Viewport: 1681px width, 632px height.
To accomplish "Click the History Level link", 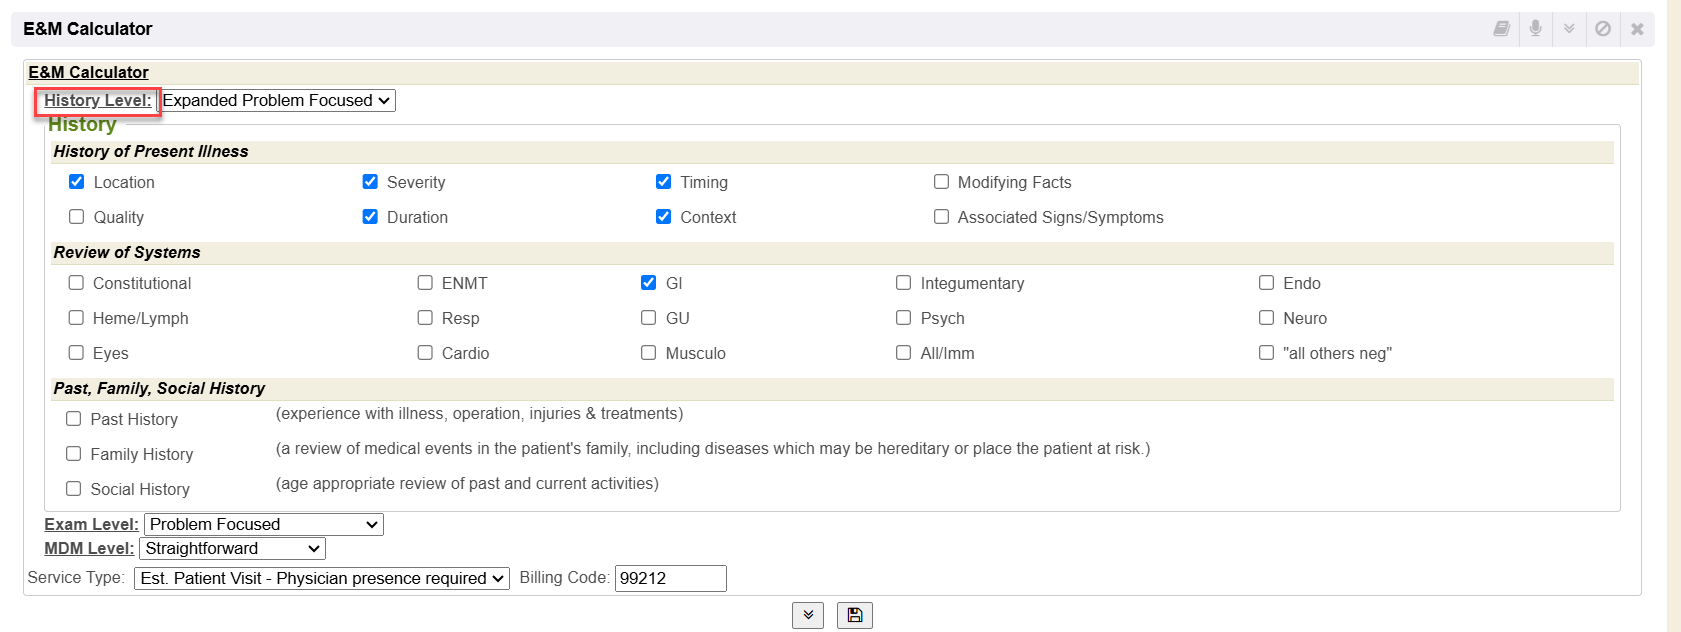I will point(97,101).
